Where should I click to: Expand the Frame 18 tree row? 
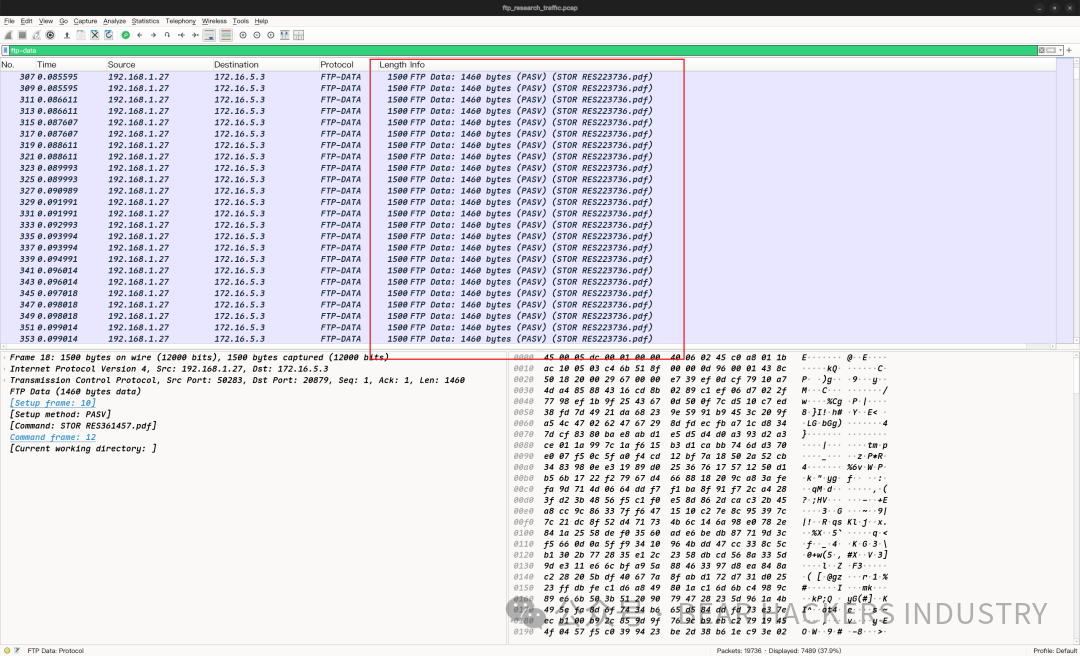6,358
